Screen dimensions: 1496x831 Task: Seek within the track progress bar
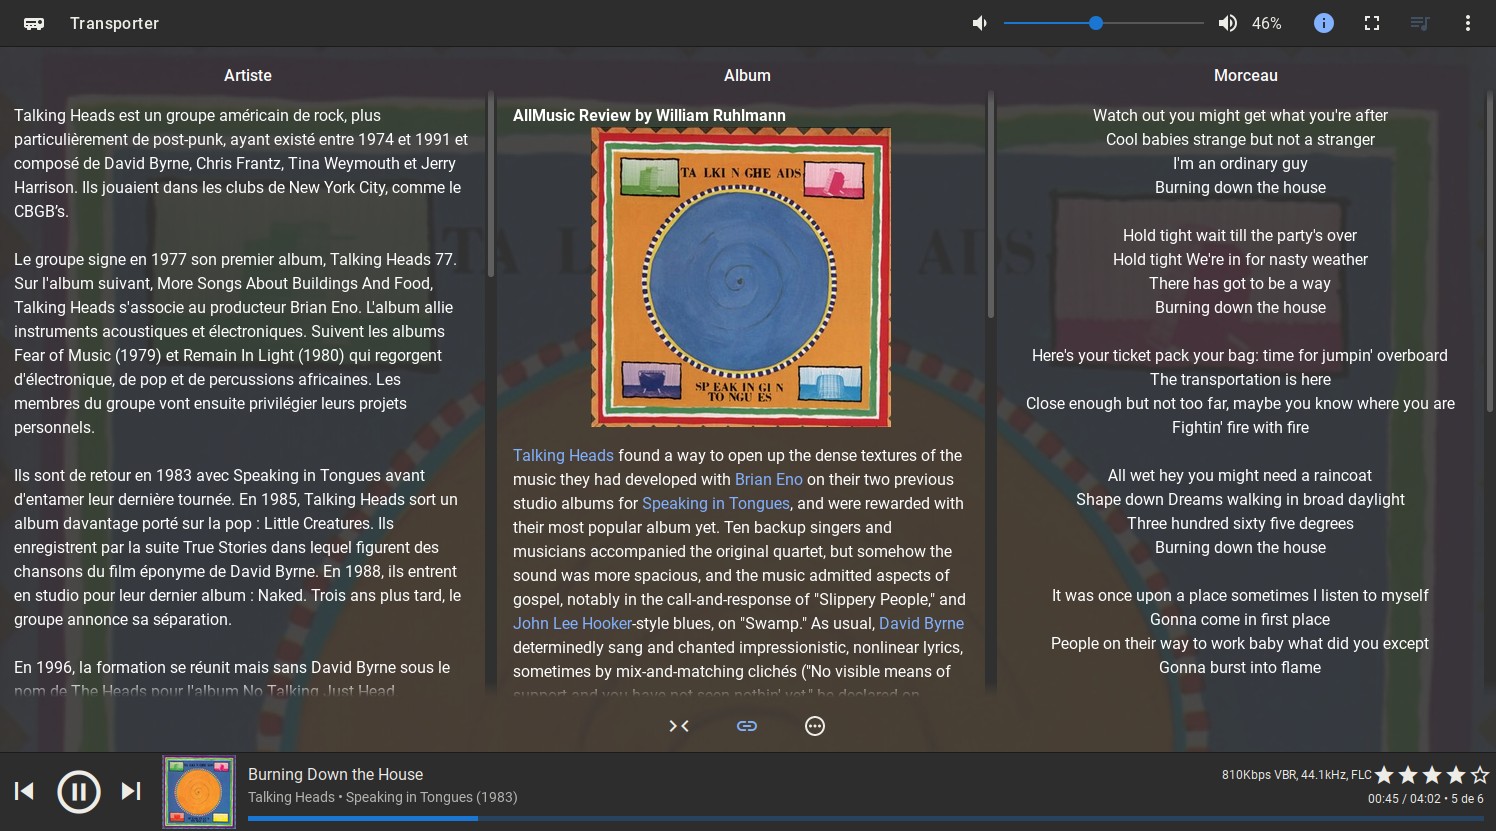pyautogui.click(x=867, y=818)
